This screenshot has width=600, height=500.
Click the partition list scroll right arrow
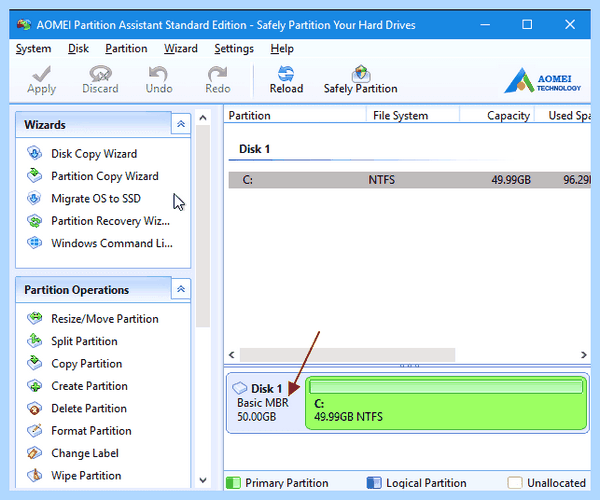(x=584, y=355)
